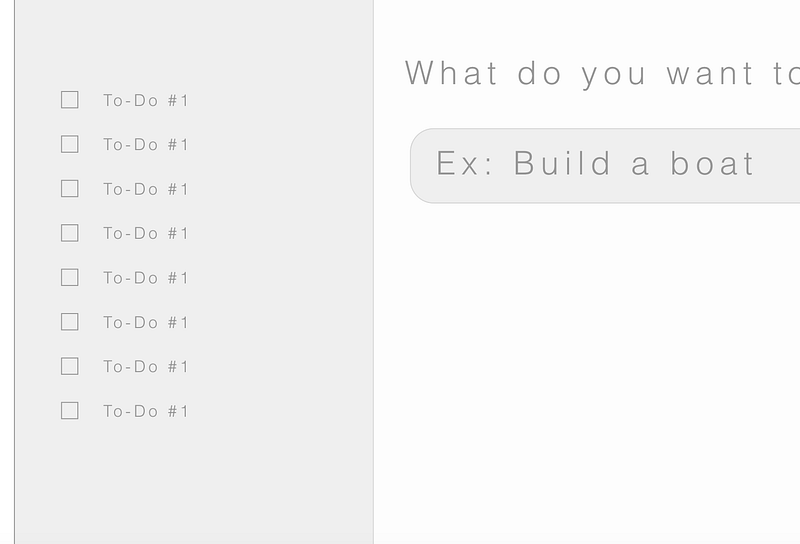Check the sixth To-Do #1 checkbox
800x544 pixels.
pos(69,322)
